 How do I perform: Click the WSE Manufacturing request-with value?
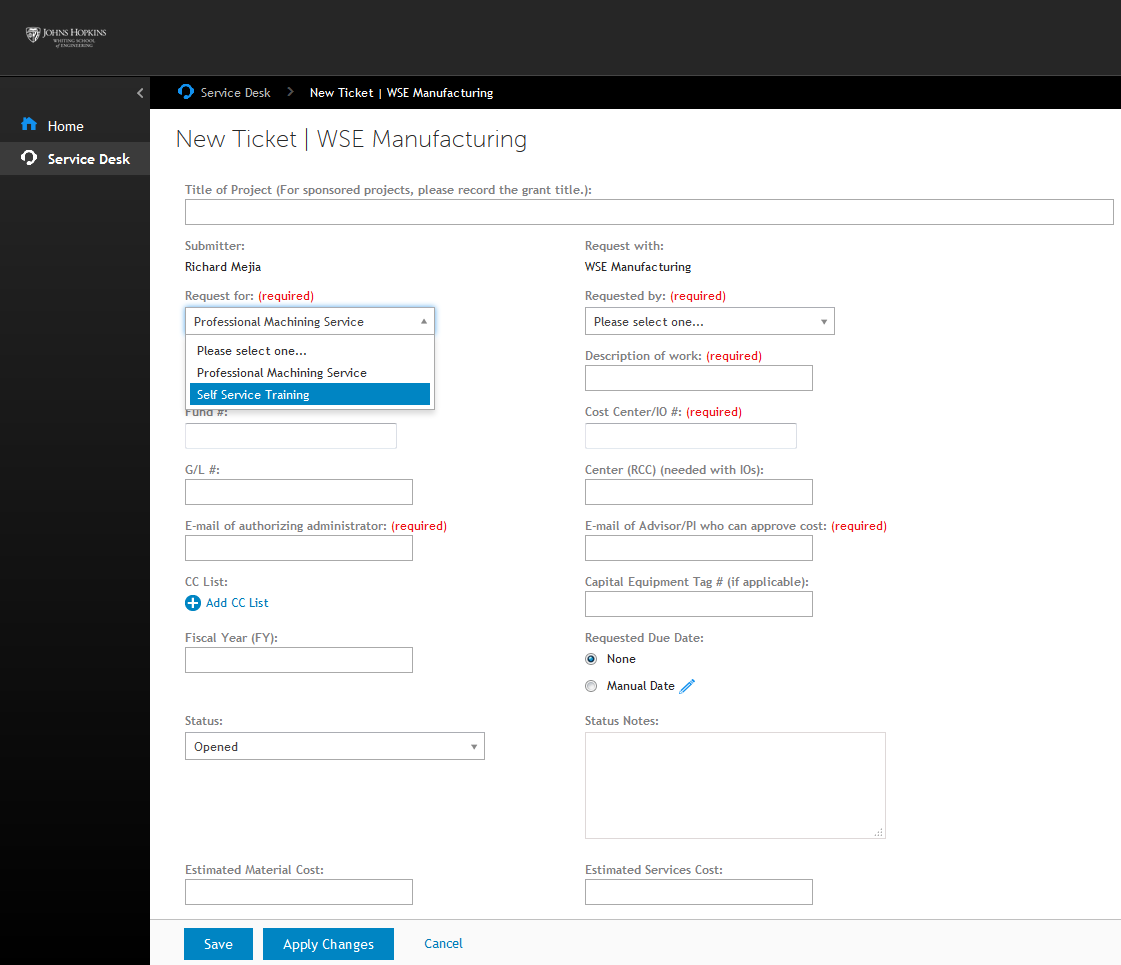pyautogui.click(x=638, y=267)
